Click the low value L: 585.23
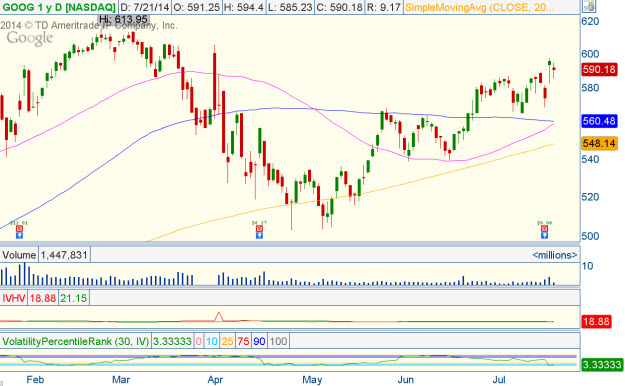Image resolution: width=625 pixels, height=386 pixels. [x=290, y=7]
